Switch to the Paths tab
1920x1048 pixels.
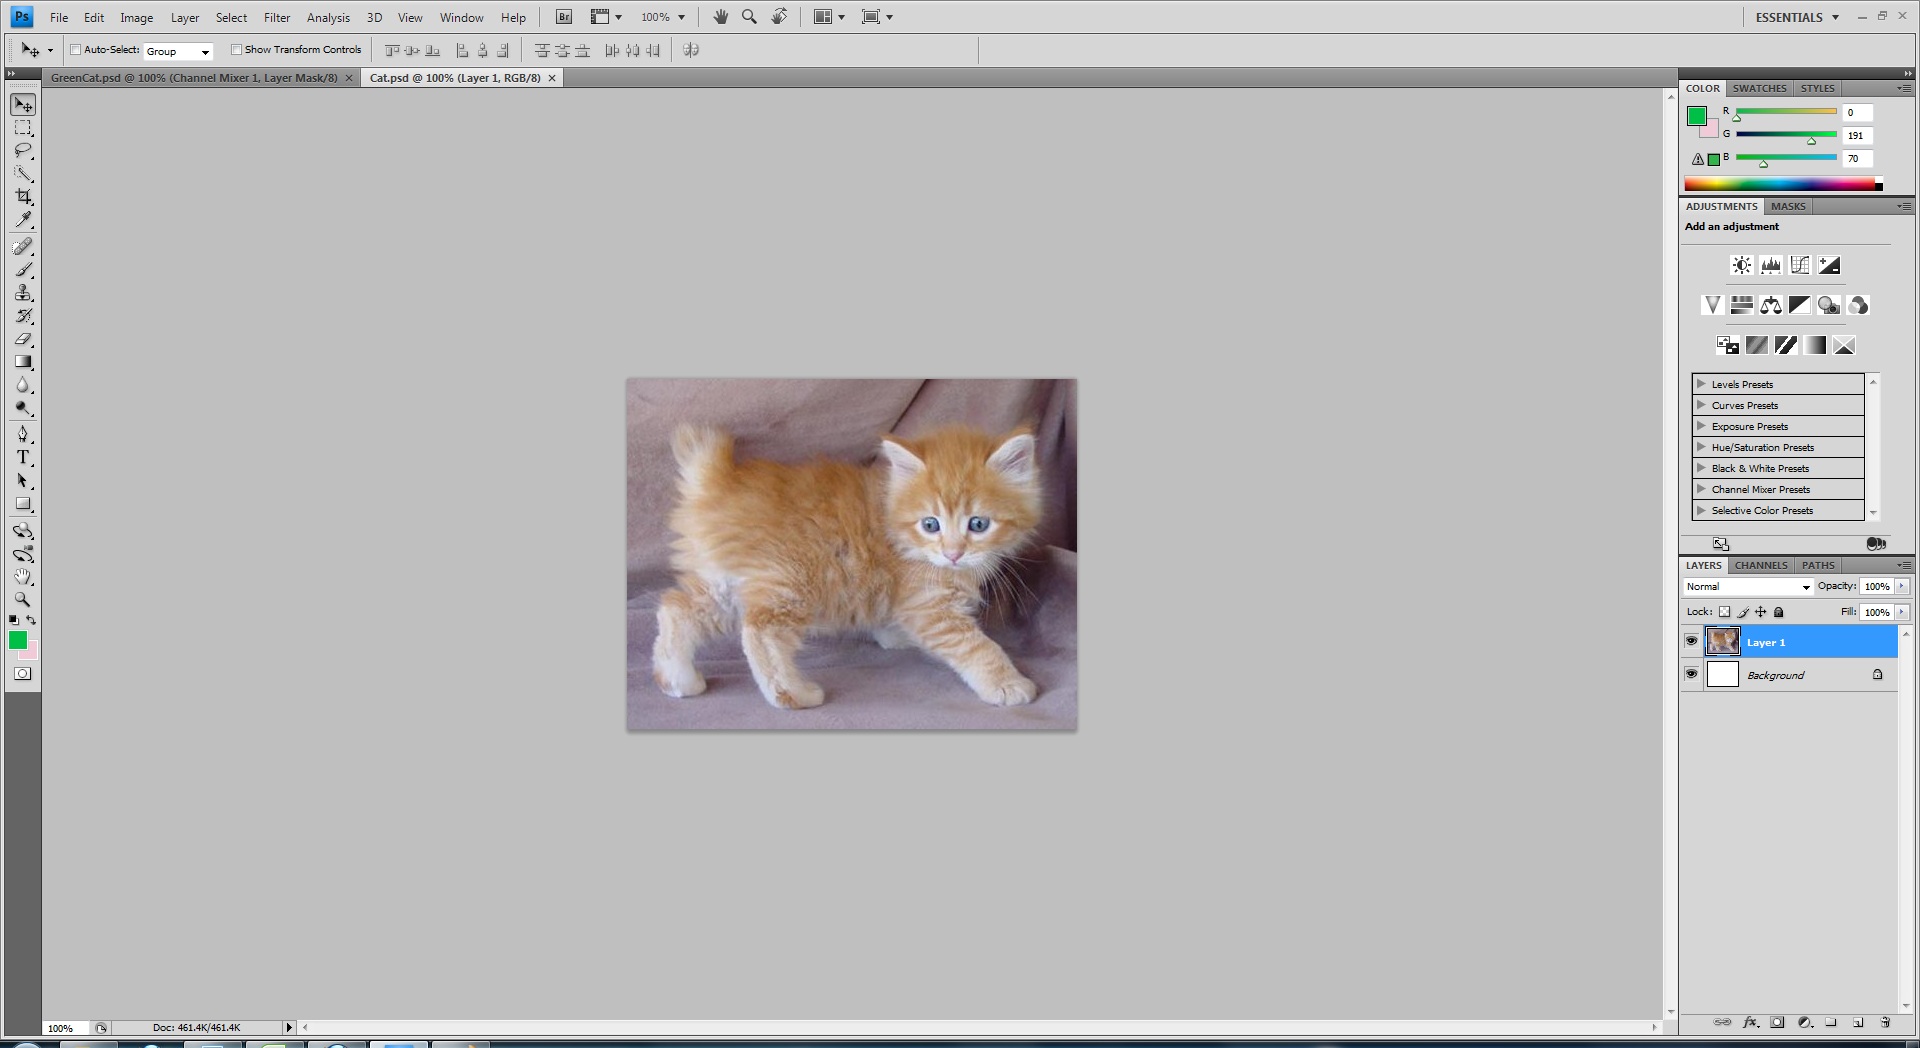(1818, 565)
